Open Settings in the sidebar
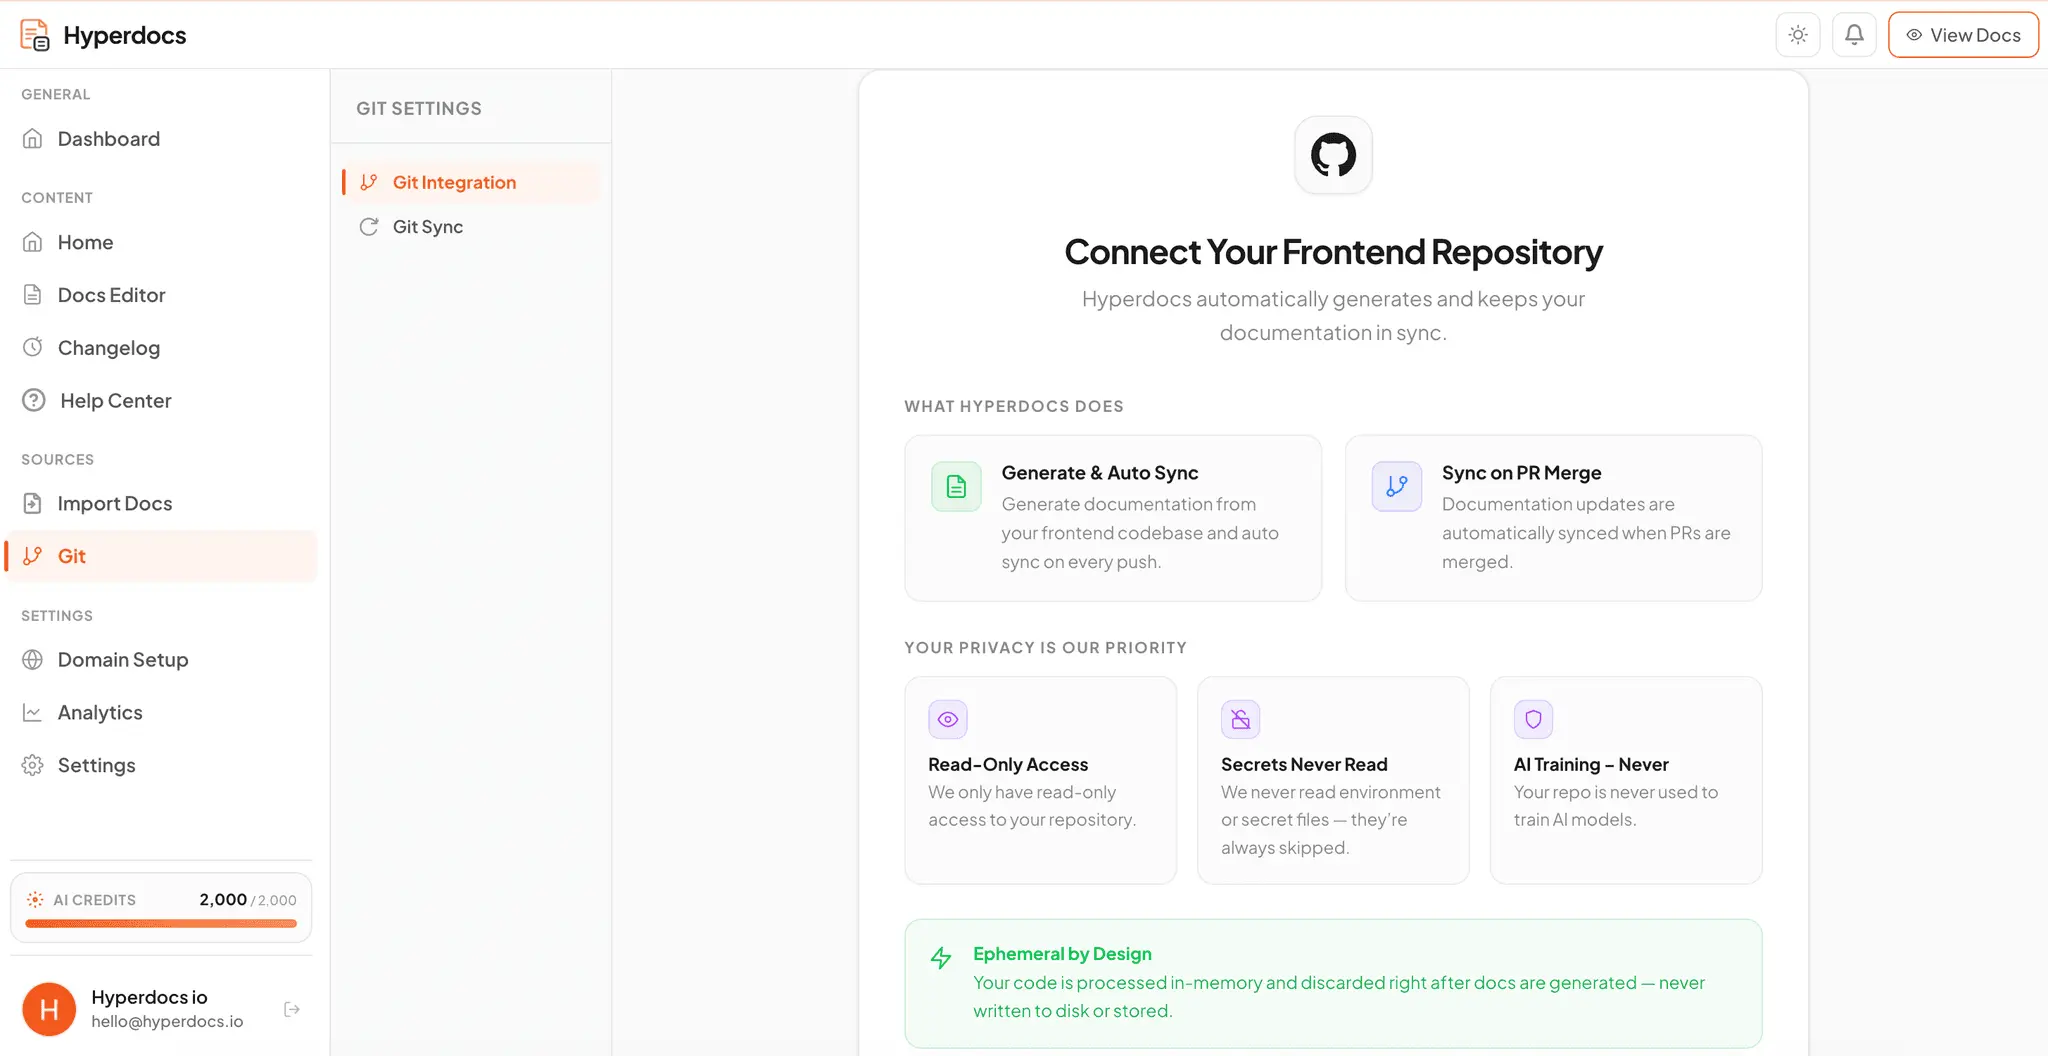This screenshot has width=2048, height=1056. 161,766
